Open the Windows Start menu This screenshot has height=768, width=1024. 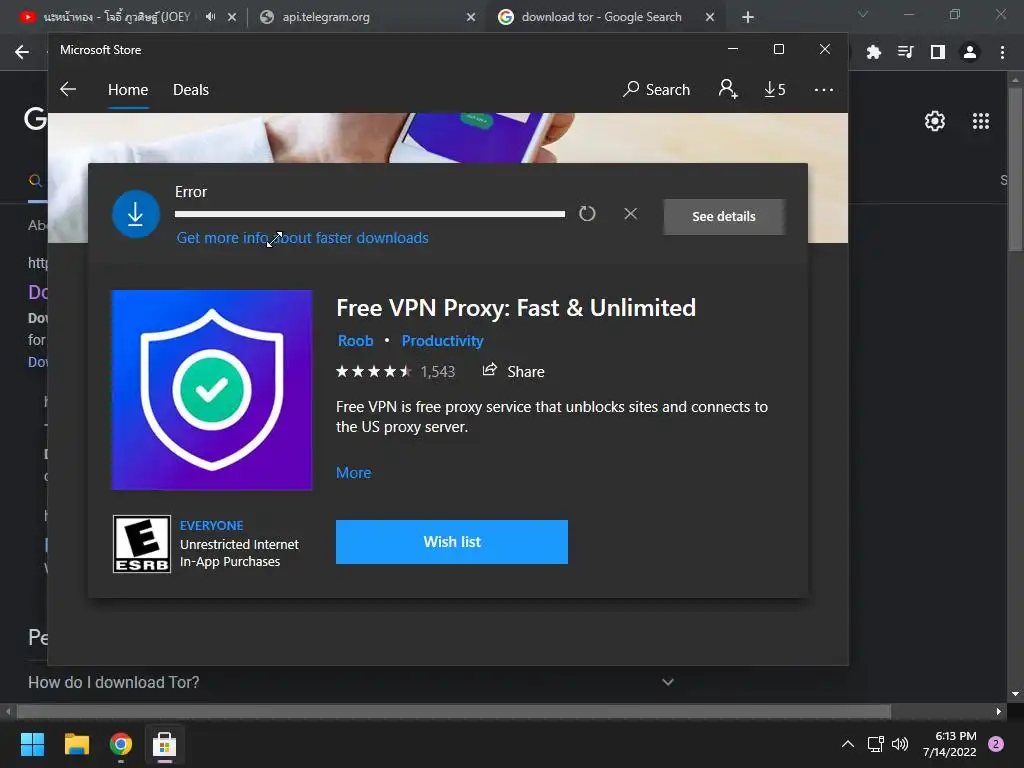pos(32,744)
